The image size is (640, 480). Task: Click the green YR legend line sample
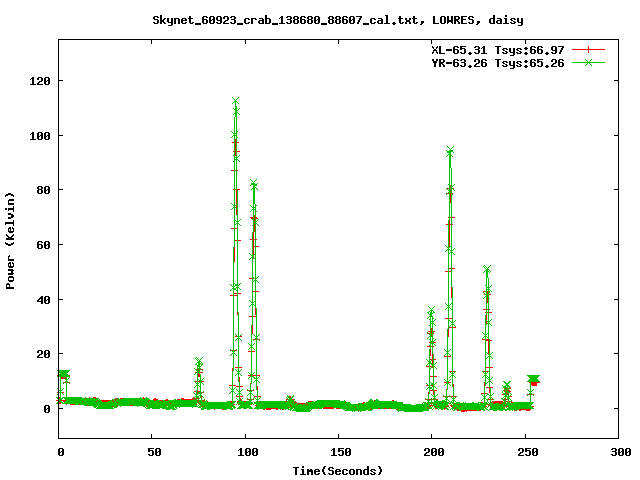tap(588, 62)
